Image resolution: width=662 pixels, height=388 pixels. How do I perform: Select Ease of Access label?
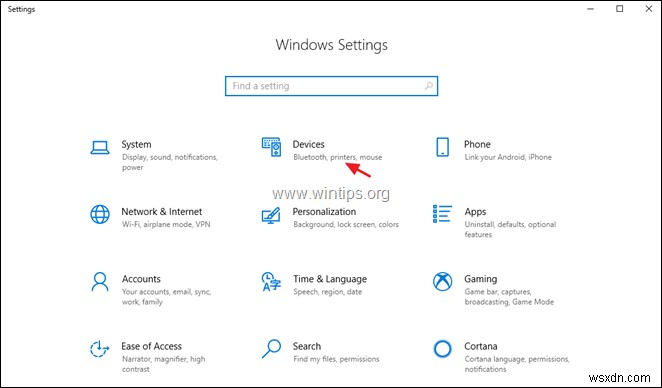[x=152, y=346]
